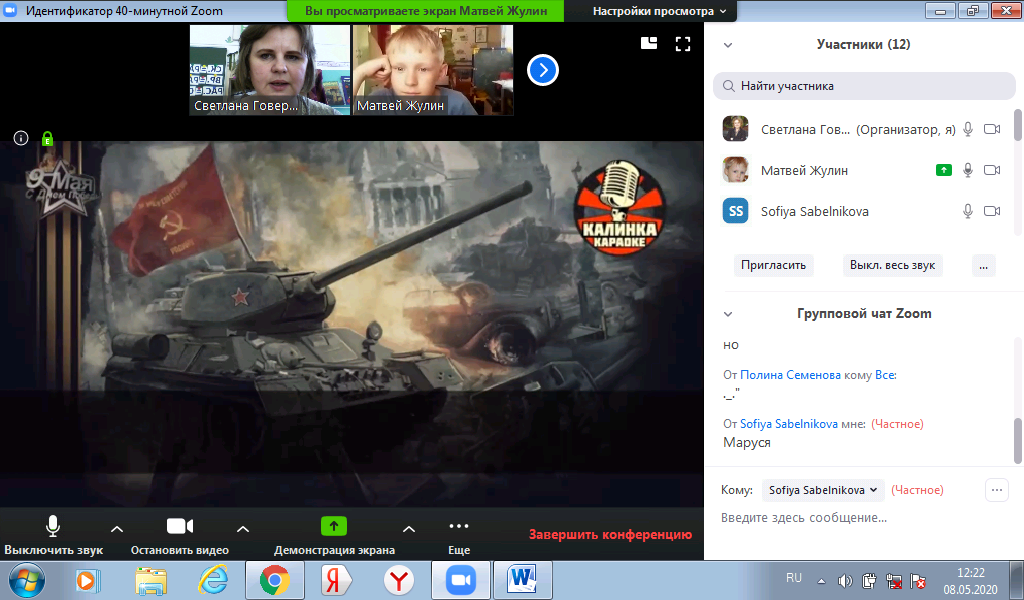Open chat options ellipsis button

tap(997, 490)
